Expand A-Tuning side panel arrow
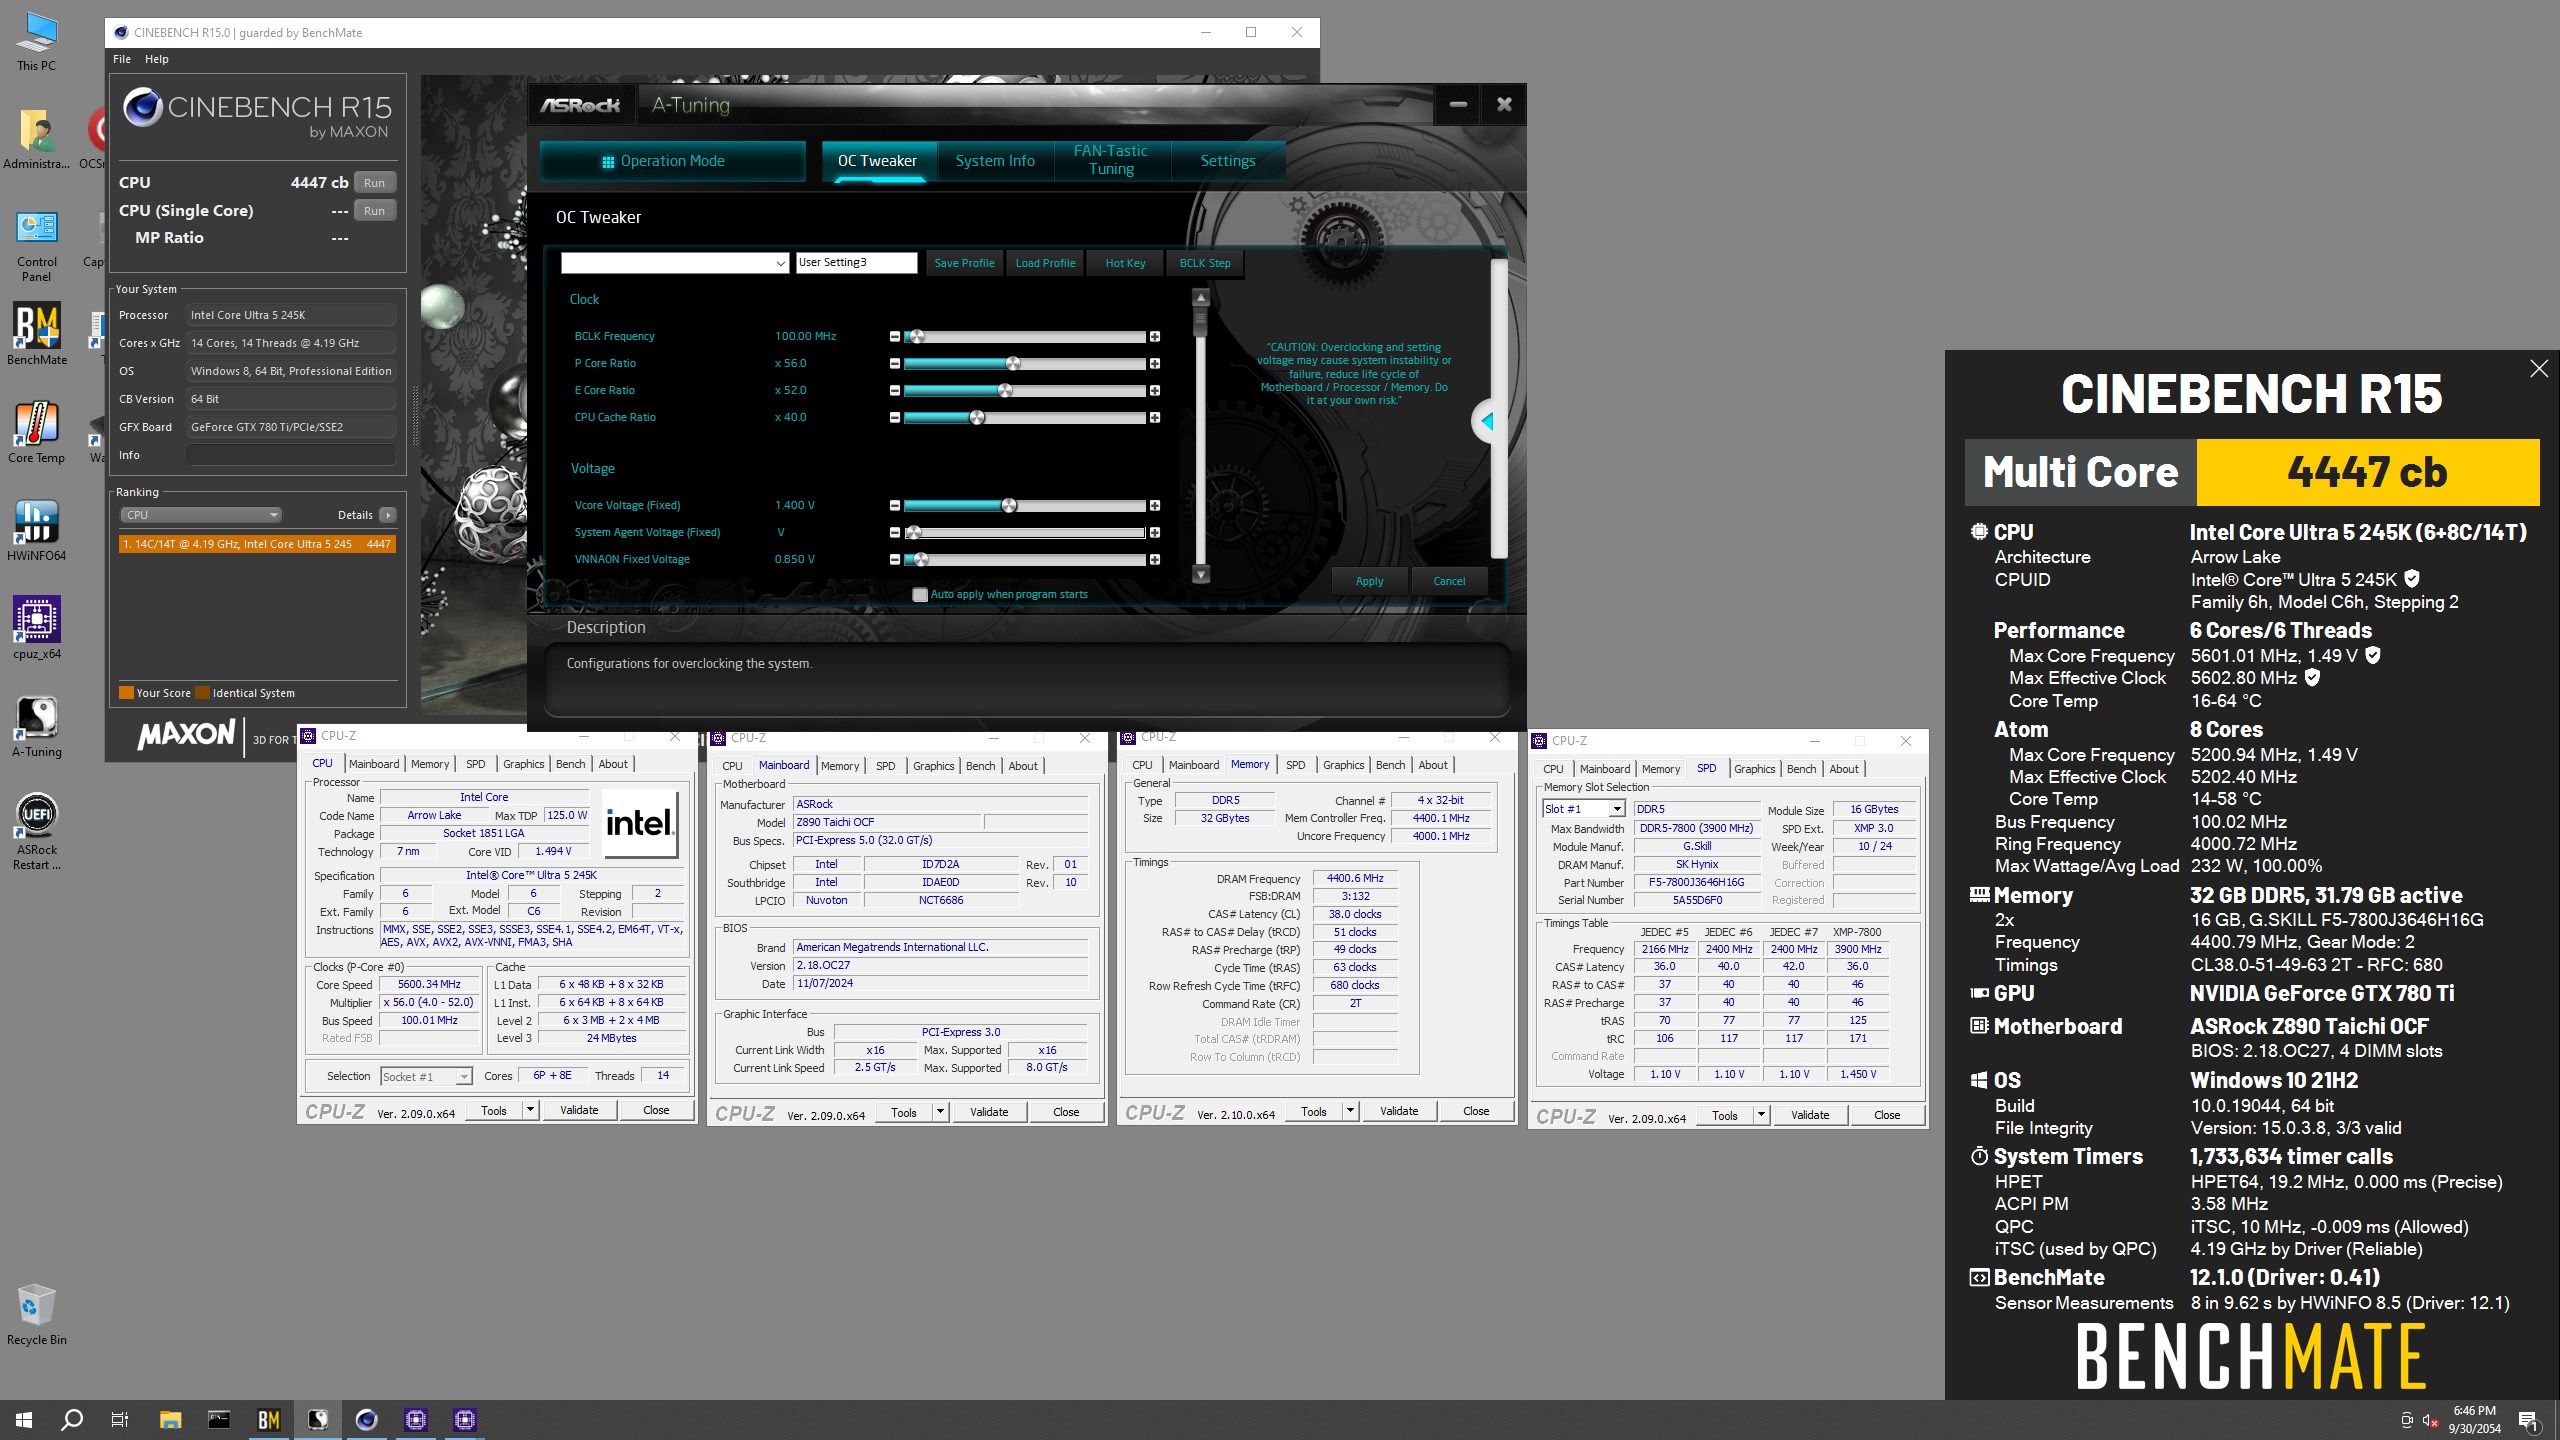Image resolution: width=2560 pixels, height=1440 pixels. tap(1487, 421)
